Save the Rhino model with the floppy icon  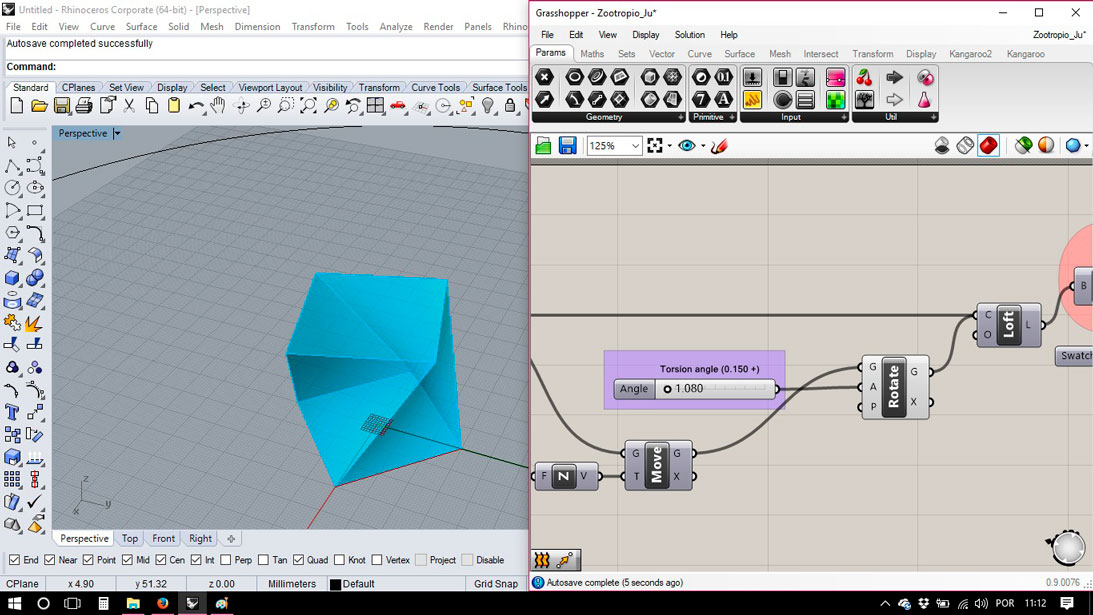point(61,106)
